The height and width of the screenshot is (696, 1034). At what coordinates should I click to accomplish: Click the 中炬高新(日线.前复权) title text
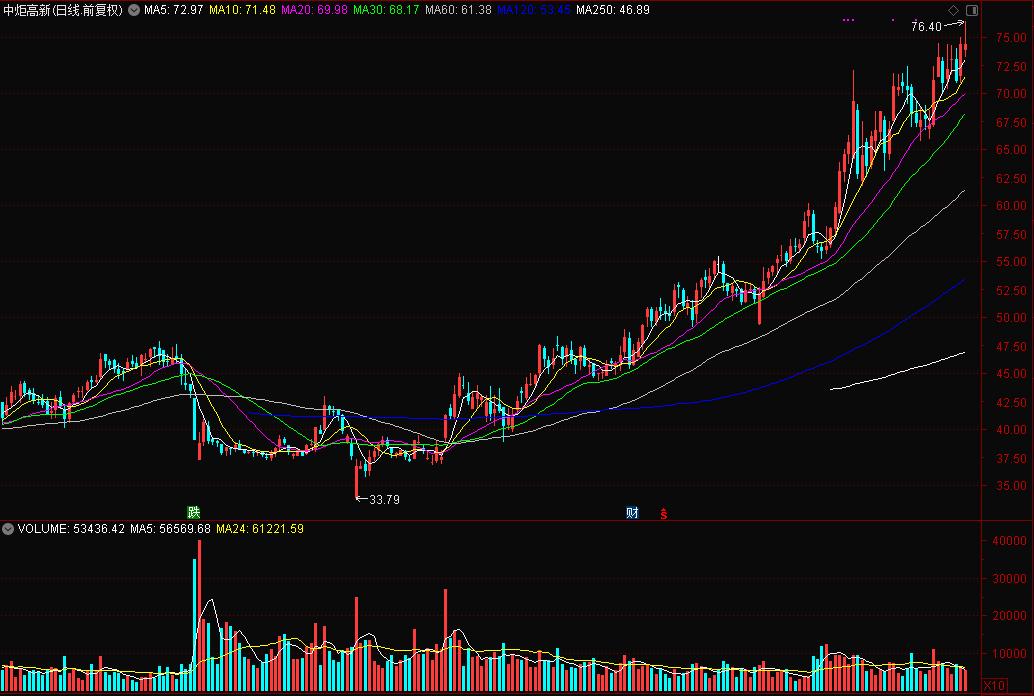tap(63, 10)
